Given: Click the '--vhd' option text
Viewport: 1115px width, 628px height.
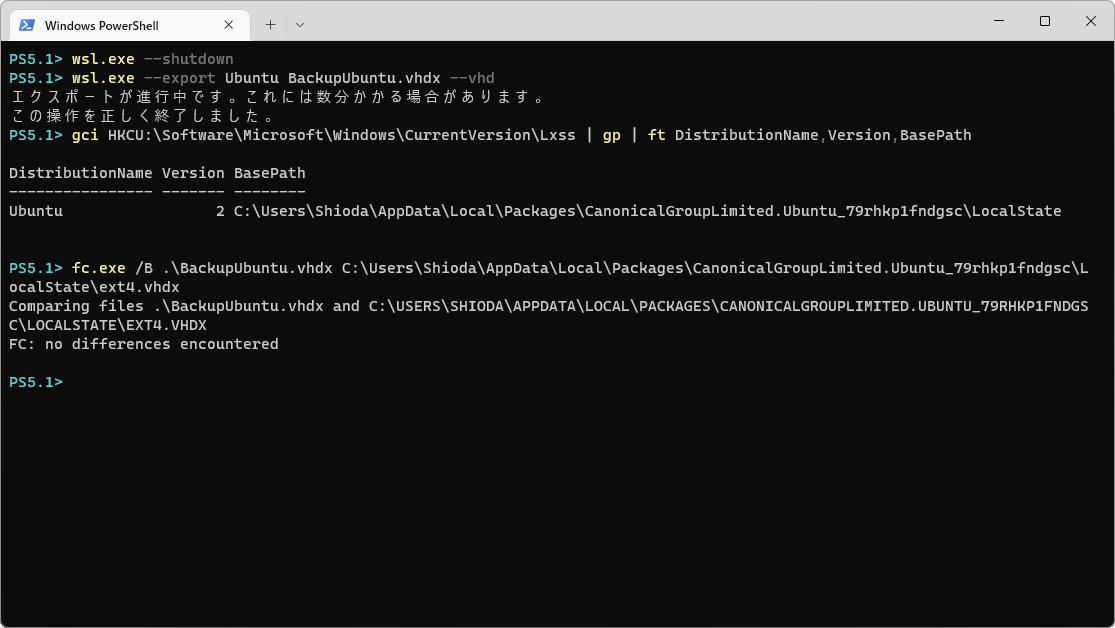Looking at the screenshot, I should (x=472, y=78).
